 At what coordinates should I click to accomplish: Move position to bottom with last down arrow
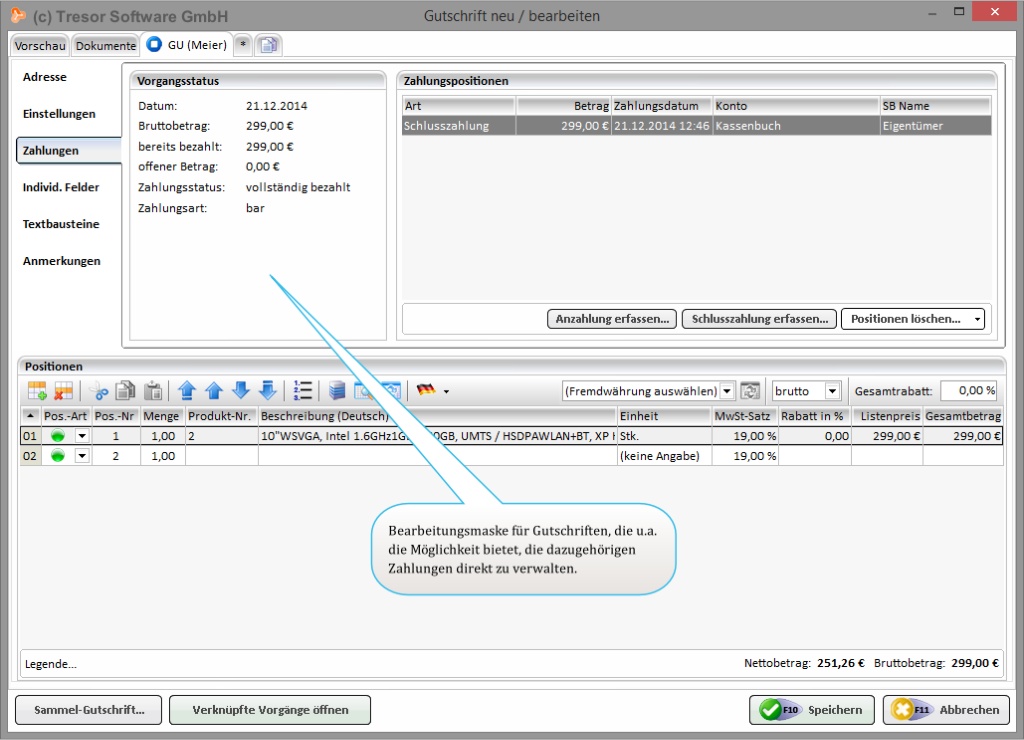pos(267,391)
